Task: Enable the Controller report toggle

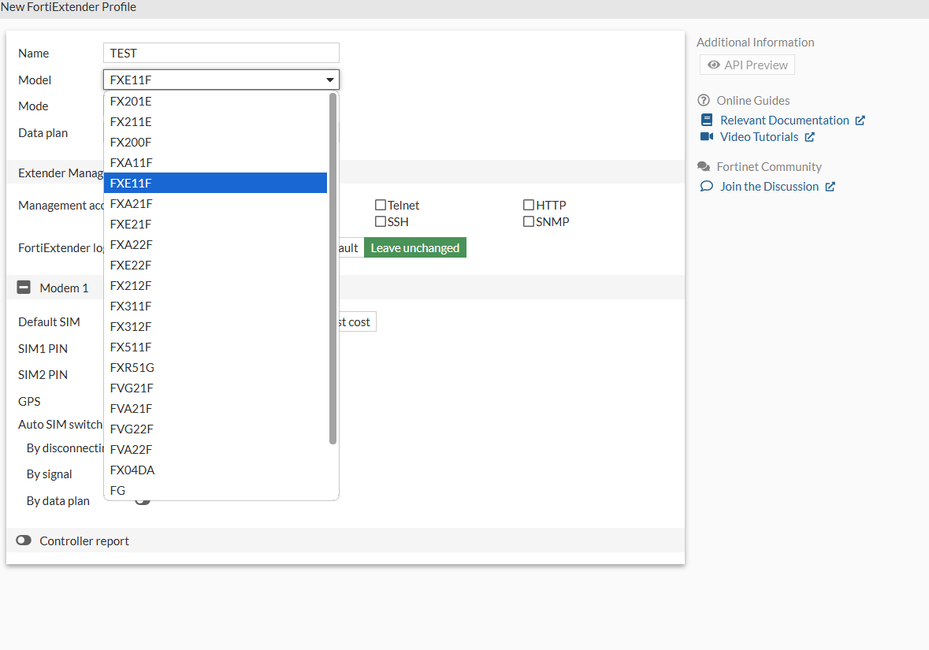Action: (x=24, y=540)
